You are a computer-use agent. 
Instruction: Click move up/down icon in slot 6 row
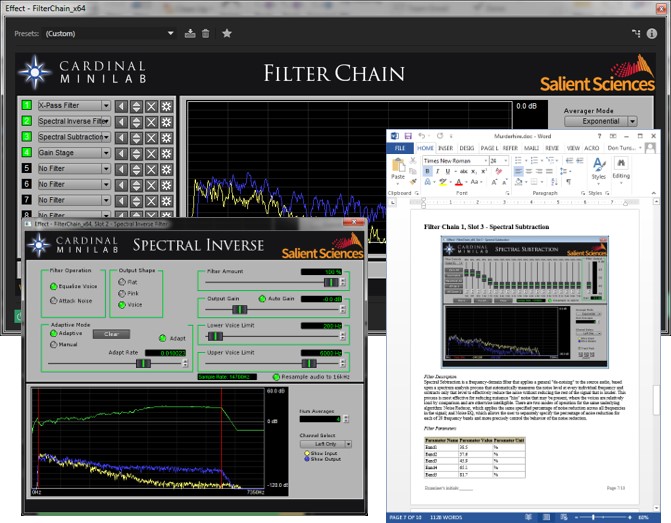pos(136,185)
